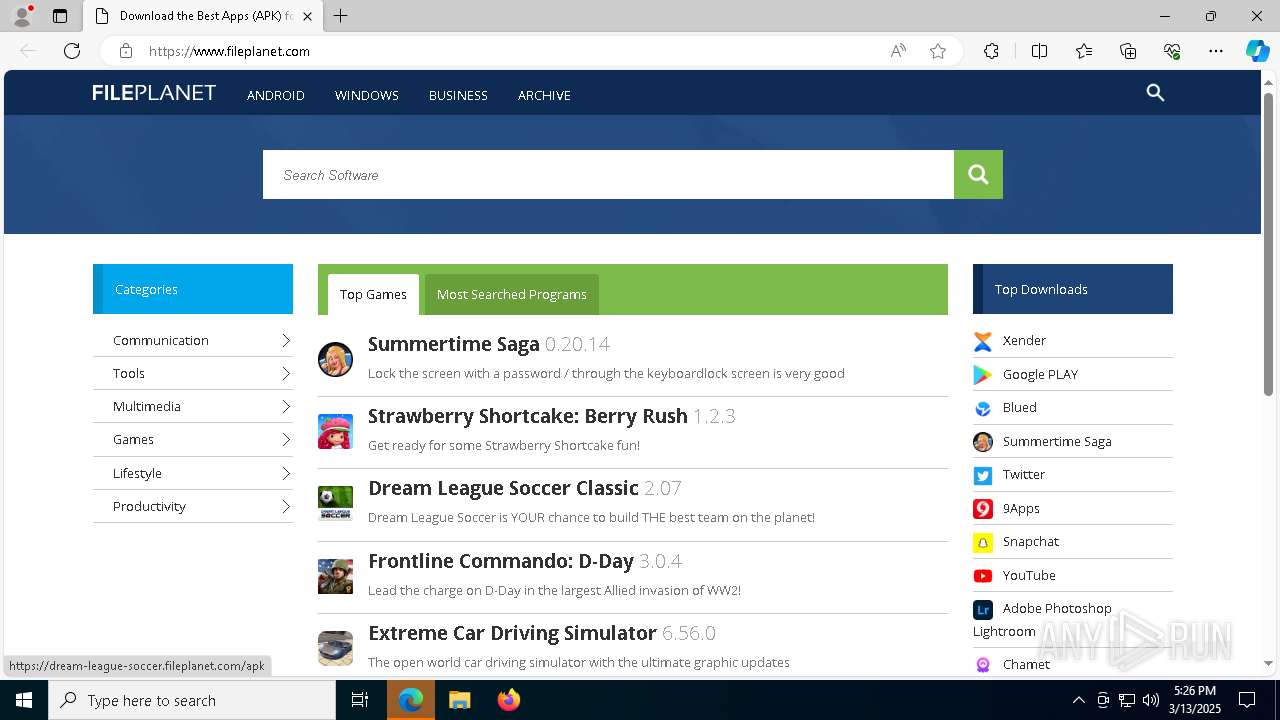1280x720 pixels.
Task: Expand the Games category arrow
Action: (x=285, y=440)
